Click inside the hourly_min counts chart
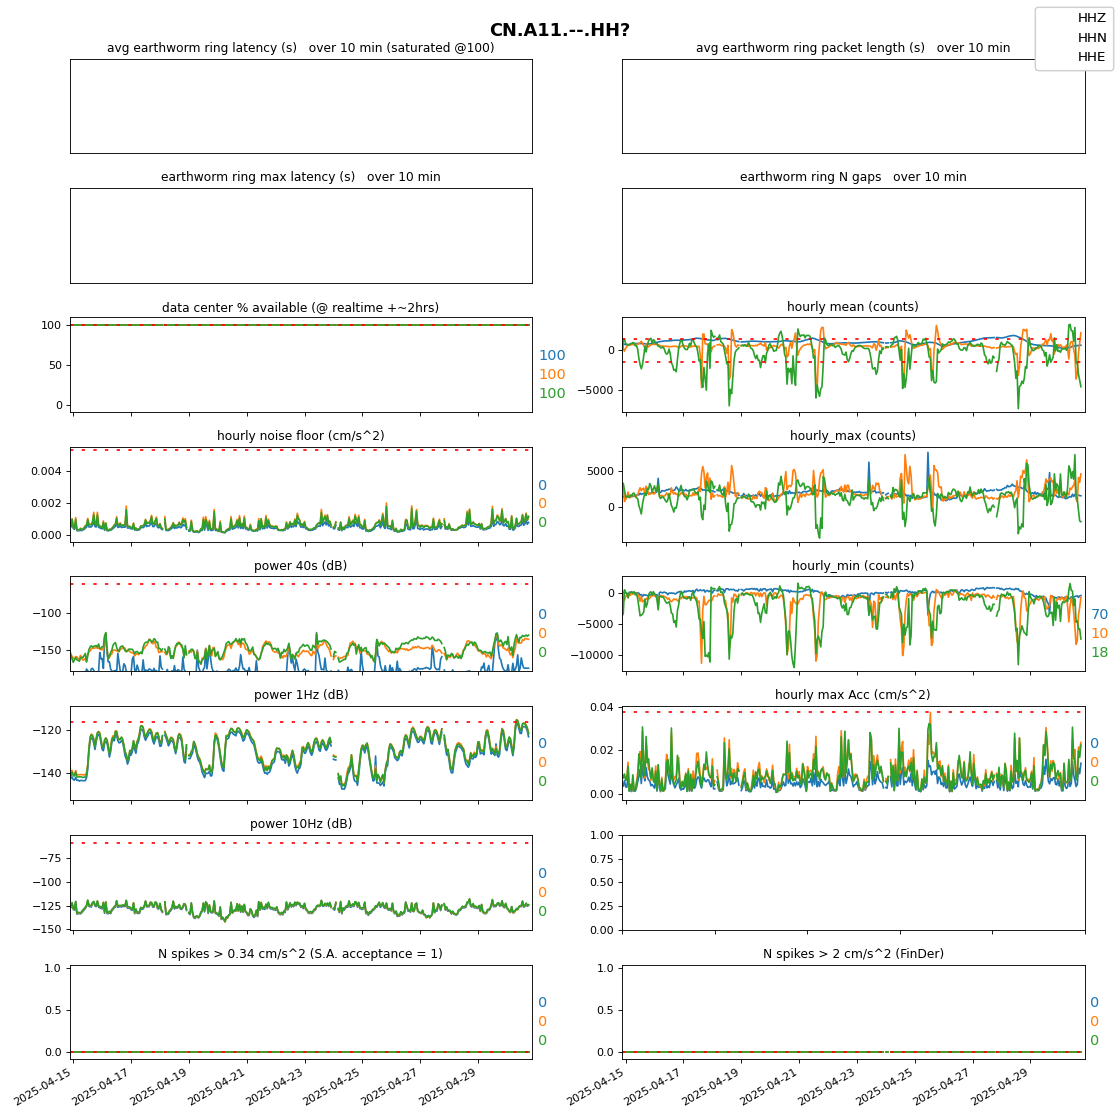Screen dimensions: 1120x1120 [854, 624]
